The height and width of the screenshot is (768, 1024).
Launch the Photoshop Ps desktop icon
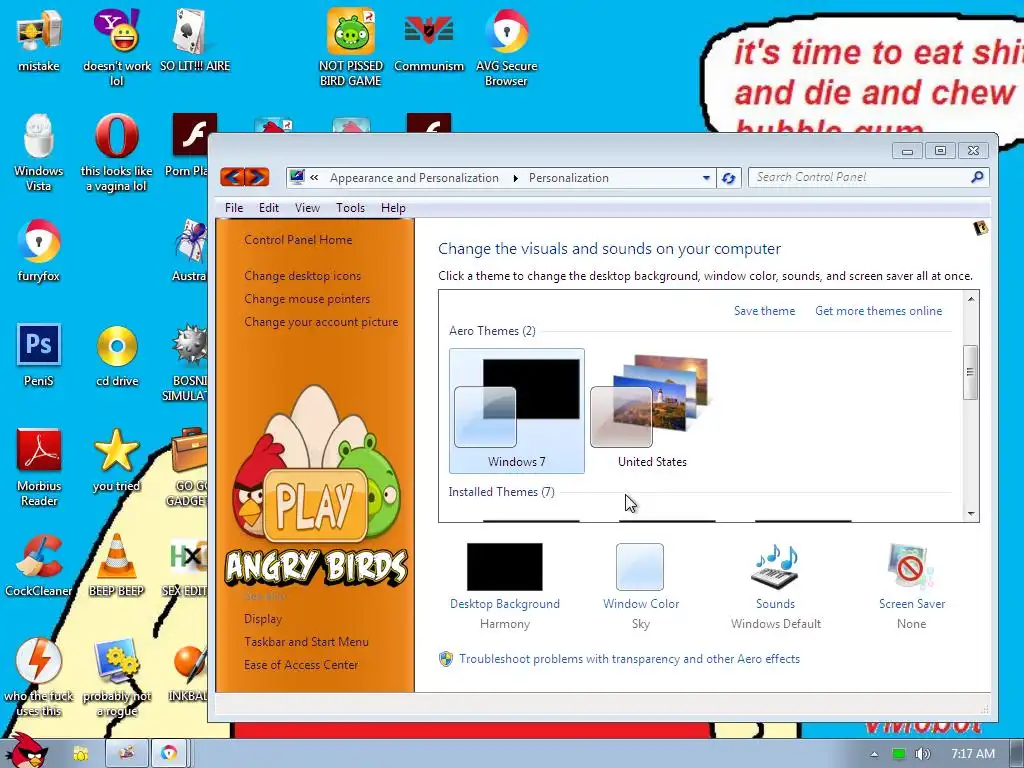39,355
